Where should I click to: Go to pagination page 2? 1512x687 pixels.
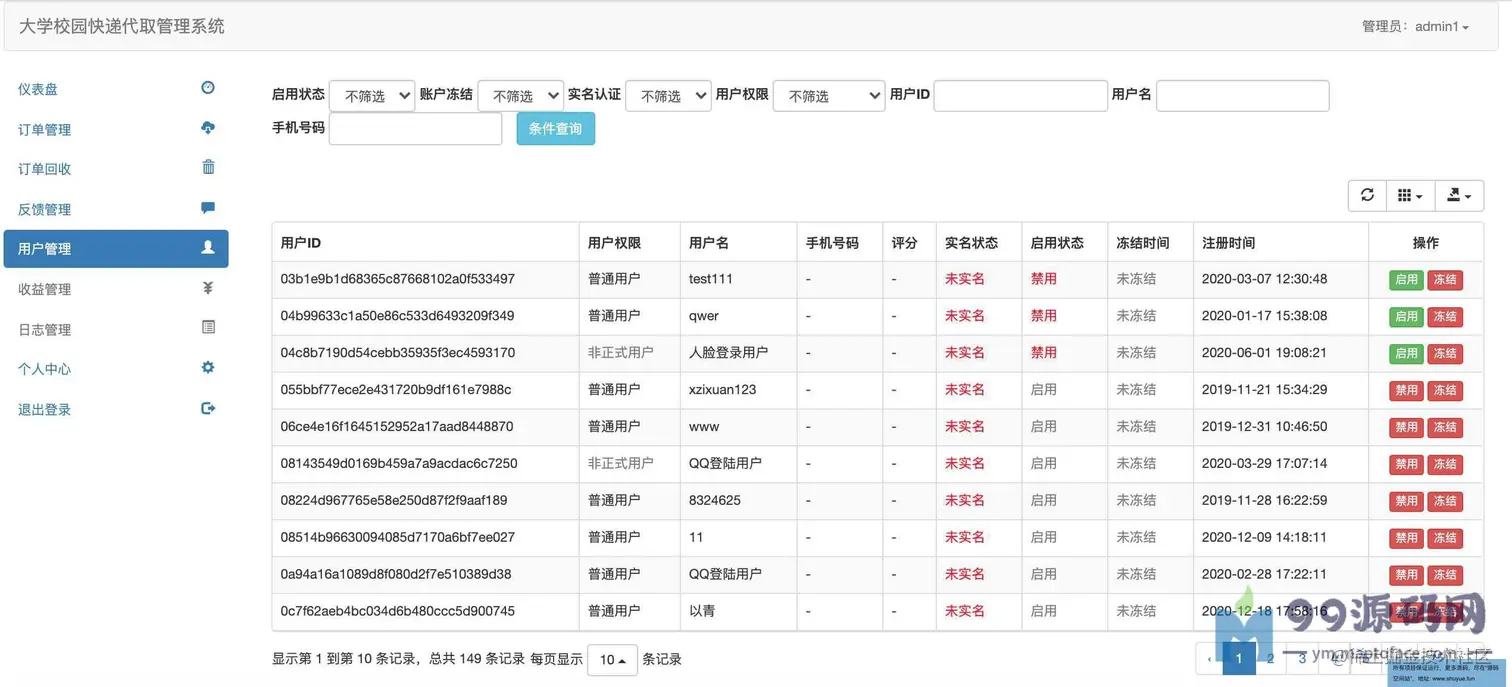pyautogui.click(x=1271, y=658)
